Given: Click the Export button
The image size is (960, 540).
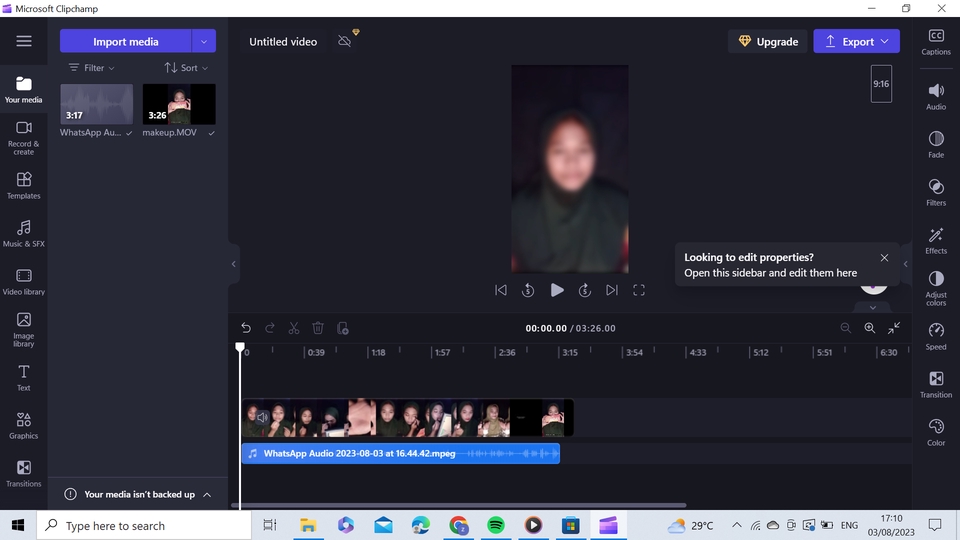Looking at the screenshot, I should pyautogui.click(x=857, y=41).
